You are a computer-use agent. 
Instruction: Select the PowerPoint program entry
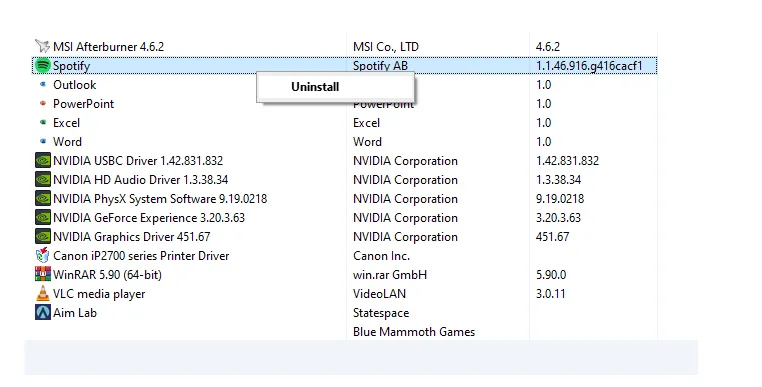tap(84, 104)
